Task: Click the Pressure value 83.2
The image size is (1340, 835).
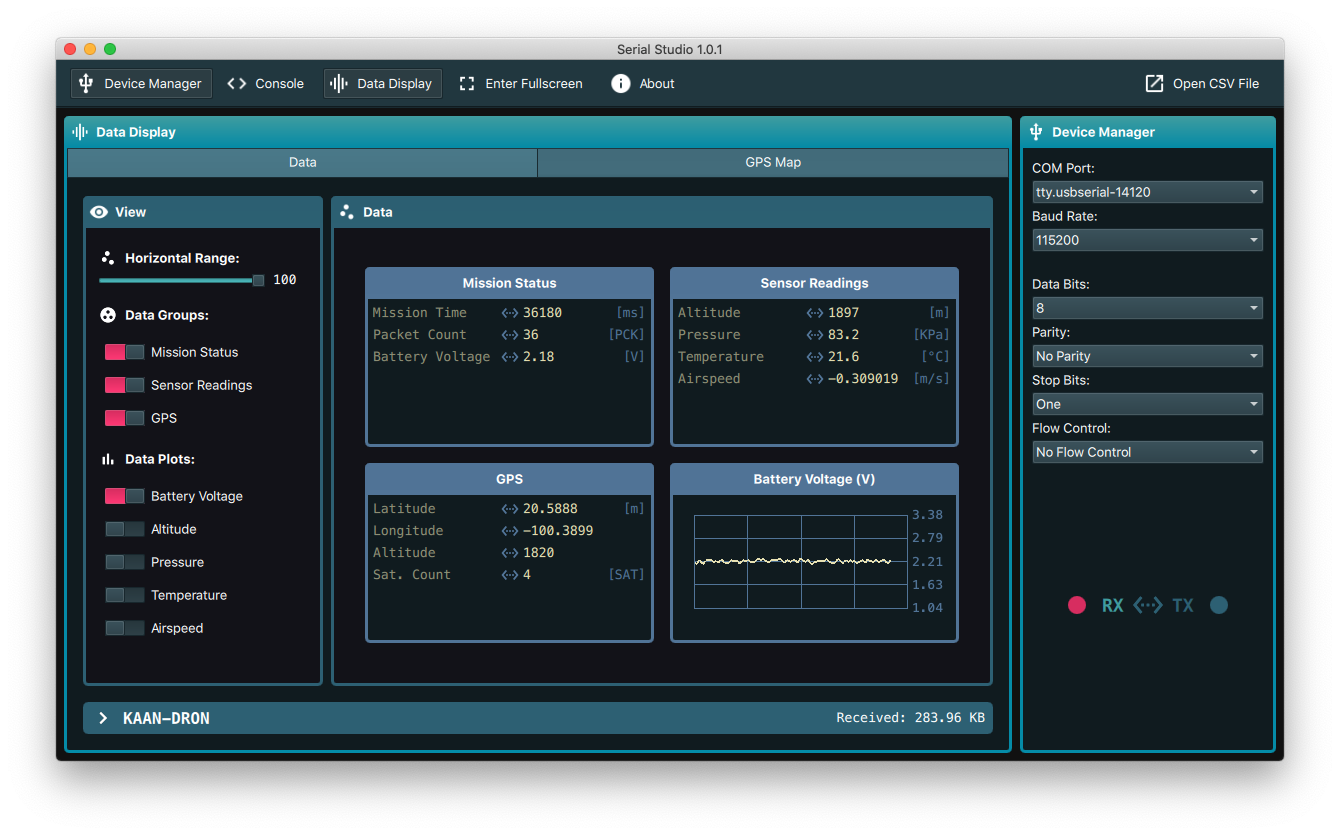Action: (x=843, y=335)
